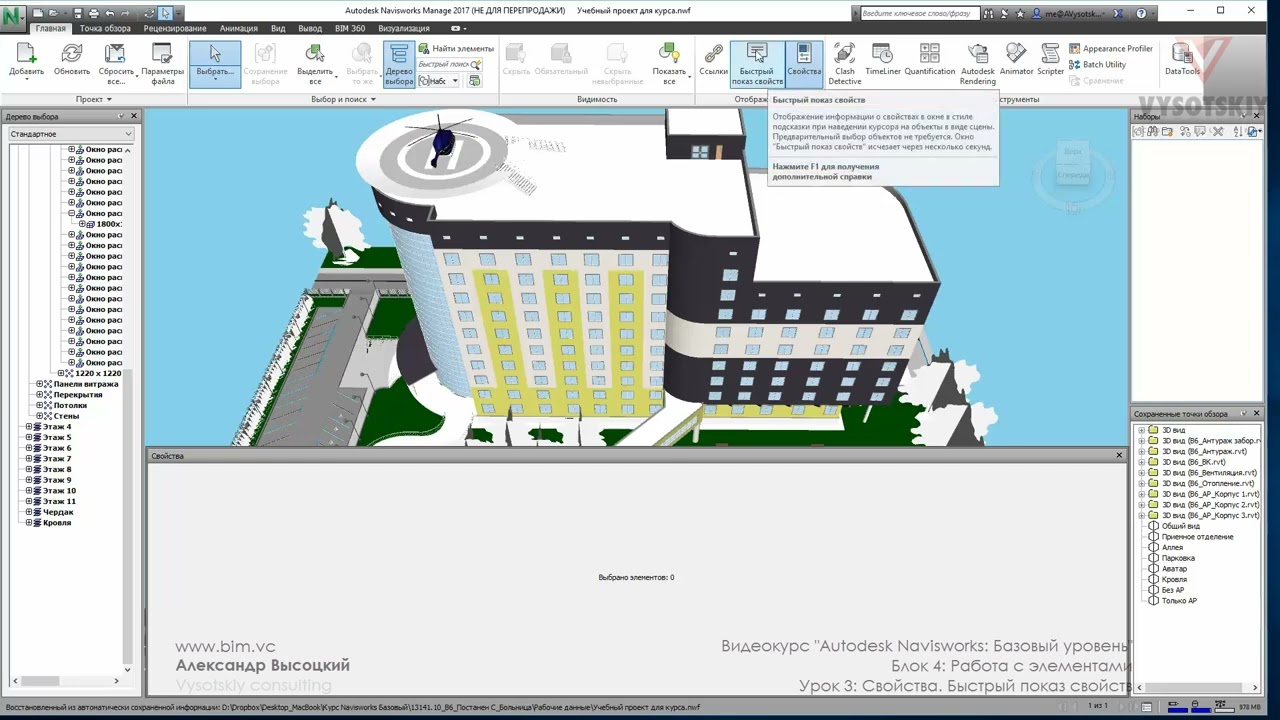Click the Добавить (Append) file icon
1280x720 pixels.
point(27,55)
